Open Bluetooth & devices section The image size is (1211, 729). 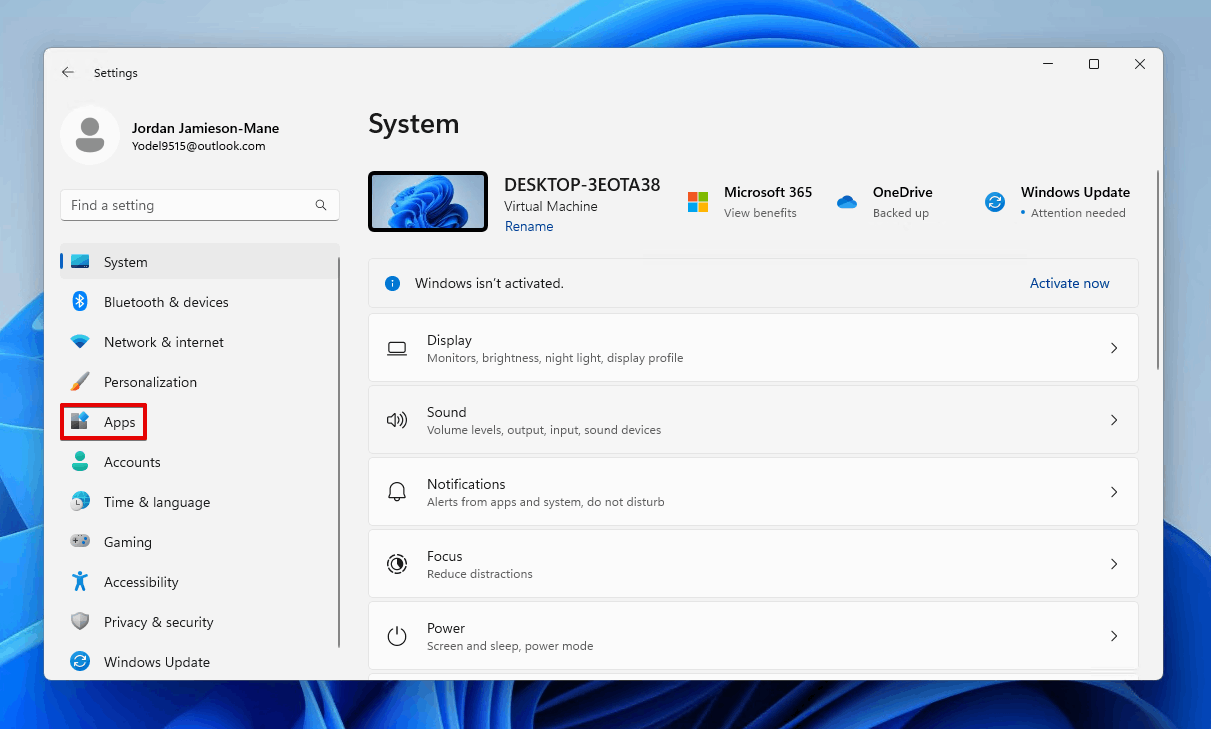pyautogui.click(x=199, y=302)
